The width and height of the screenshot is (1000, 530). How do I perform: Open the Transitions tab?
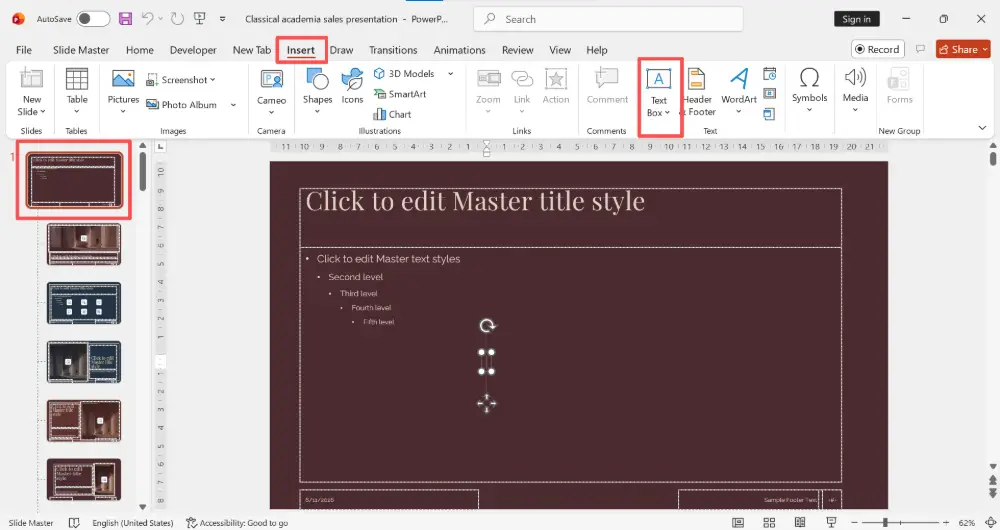(x=393, y=50)
